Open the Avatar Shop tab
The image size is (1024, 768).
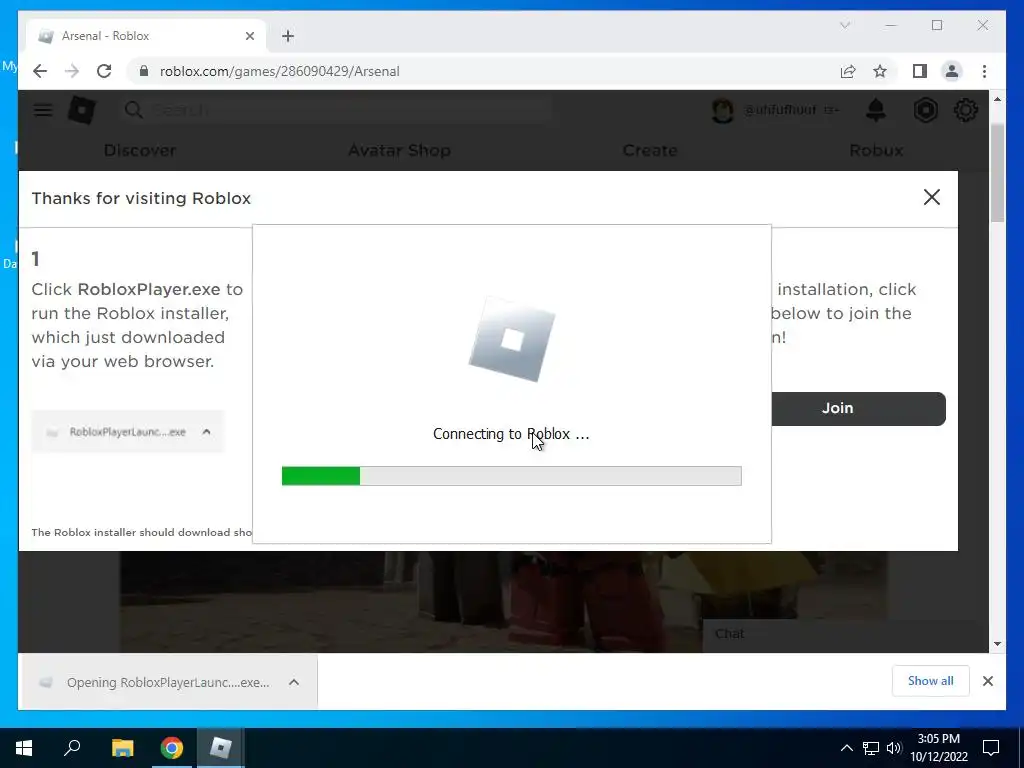tap(399, 150)
